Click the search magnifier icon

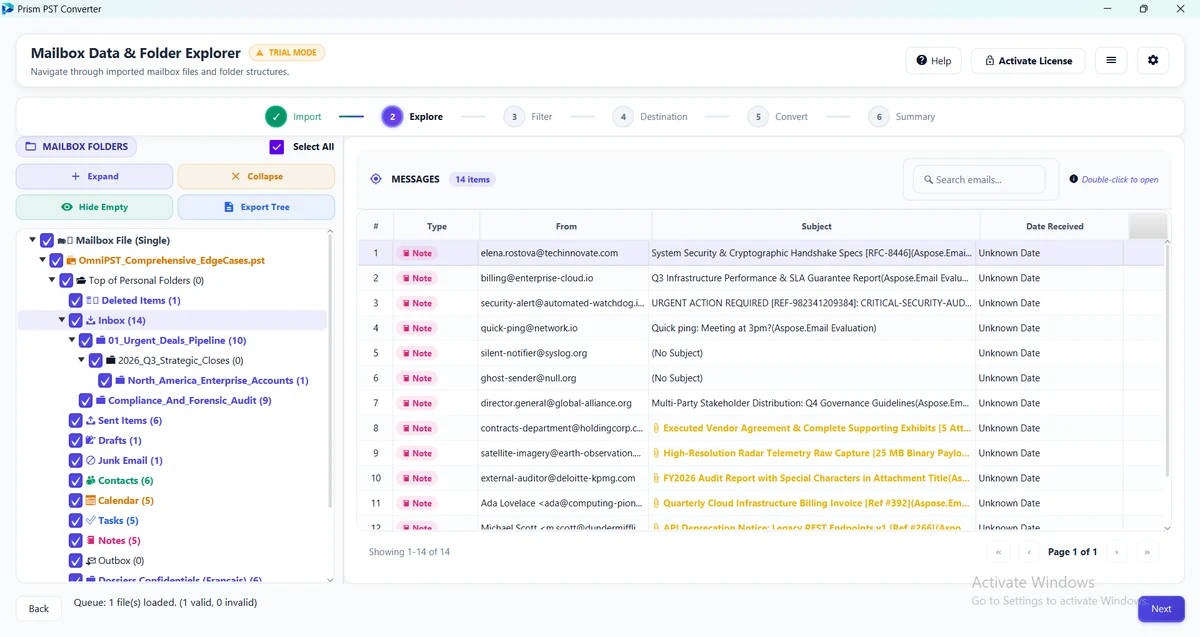pos(928,180)
